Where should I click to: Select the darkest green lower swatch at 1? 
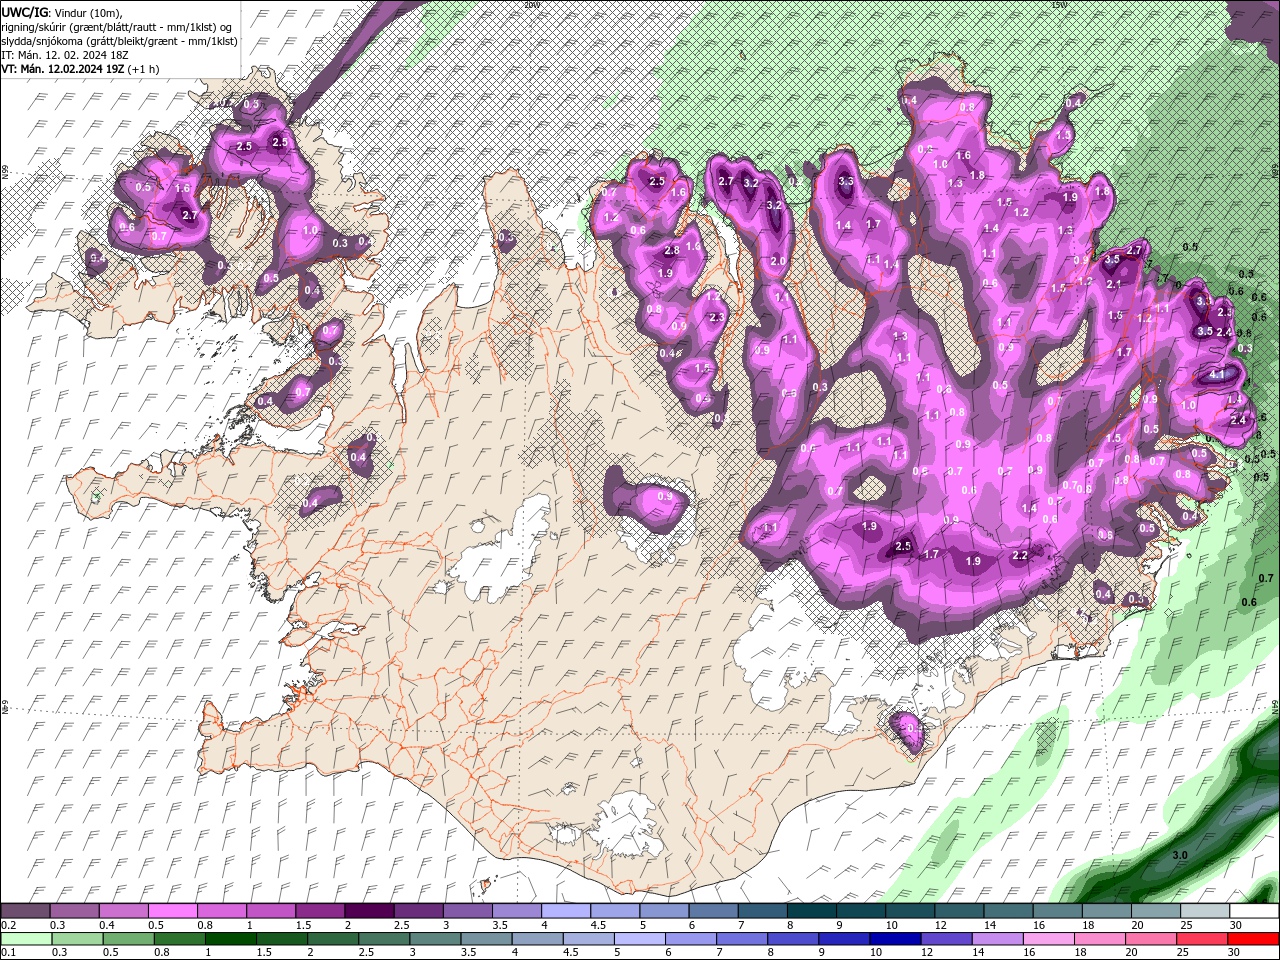tap(230, 939)
